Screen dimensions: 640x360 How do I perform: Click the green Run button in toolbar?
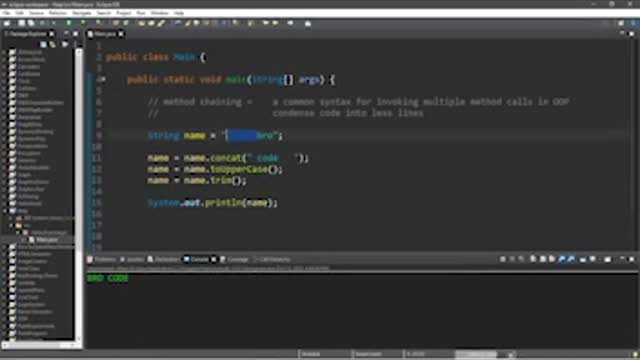tap(69, 23)
